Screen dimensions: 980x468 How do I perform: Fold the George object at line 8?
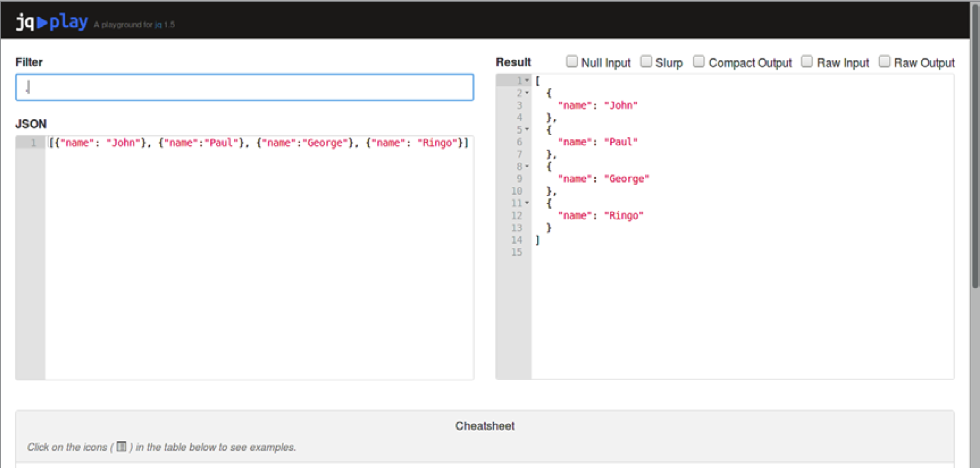[x=527, y=167]
